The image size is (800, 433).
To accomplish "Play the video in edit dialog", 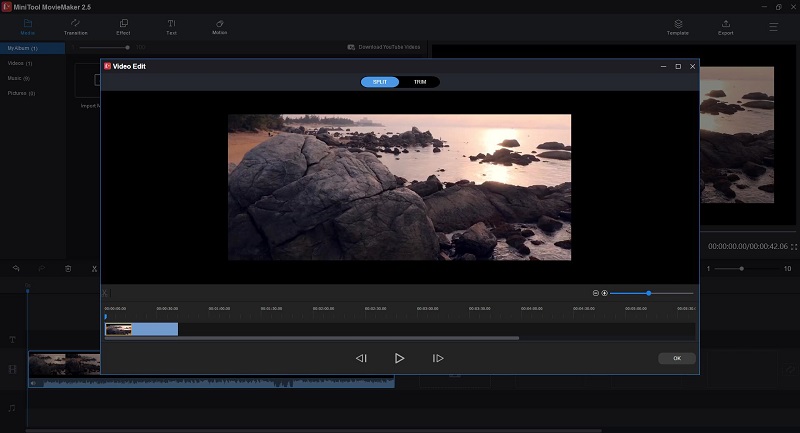I will [x=399, y=358].
